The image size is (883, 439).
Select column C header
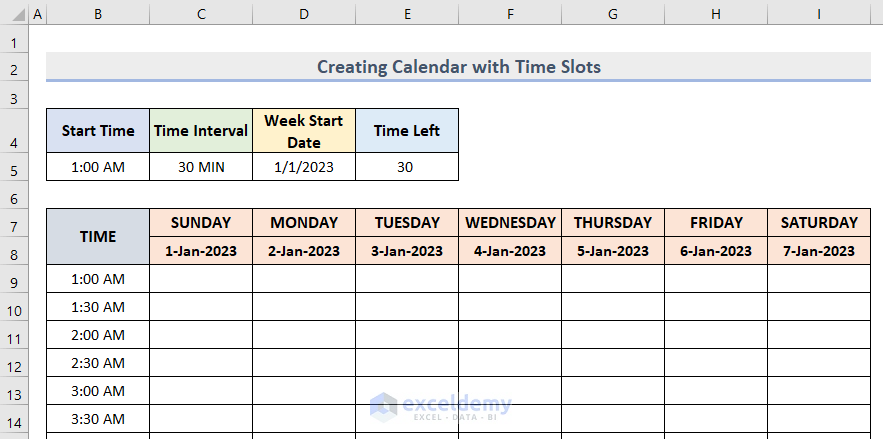(201, 15)
